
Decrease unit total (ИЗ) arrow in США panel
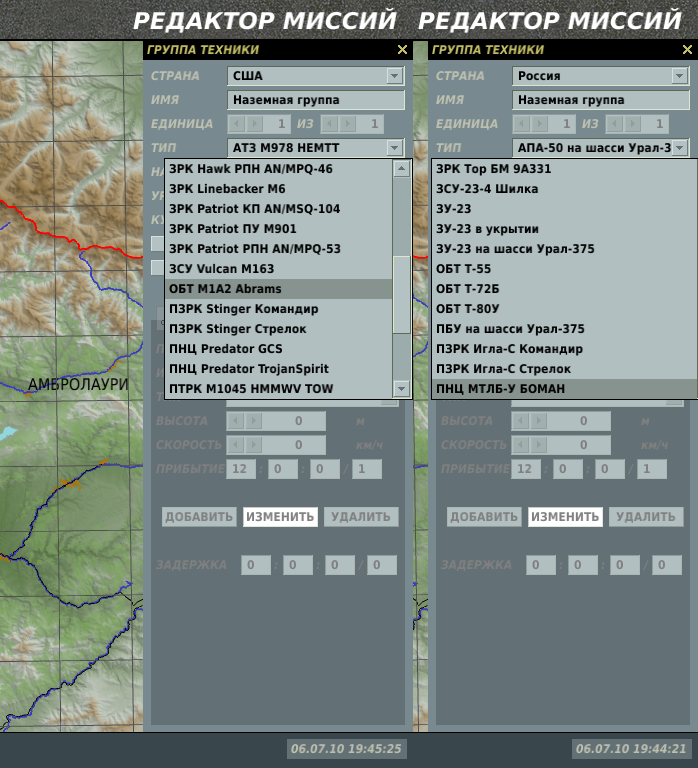[330, 124]
